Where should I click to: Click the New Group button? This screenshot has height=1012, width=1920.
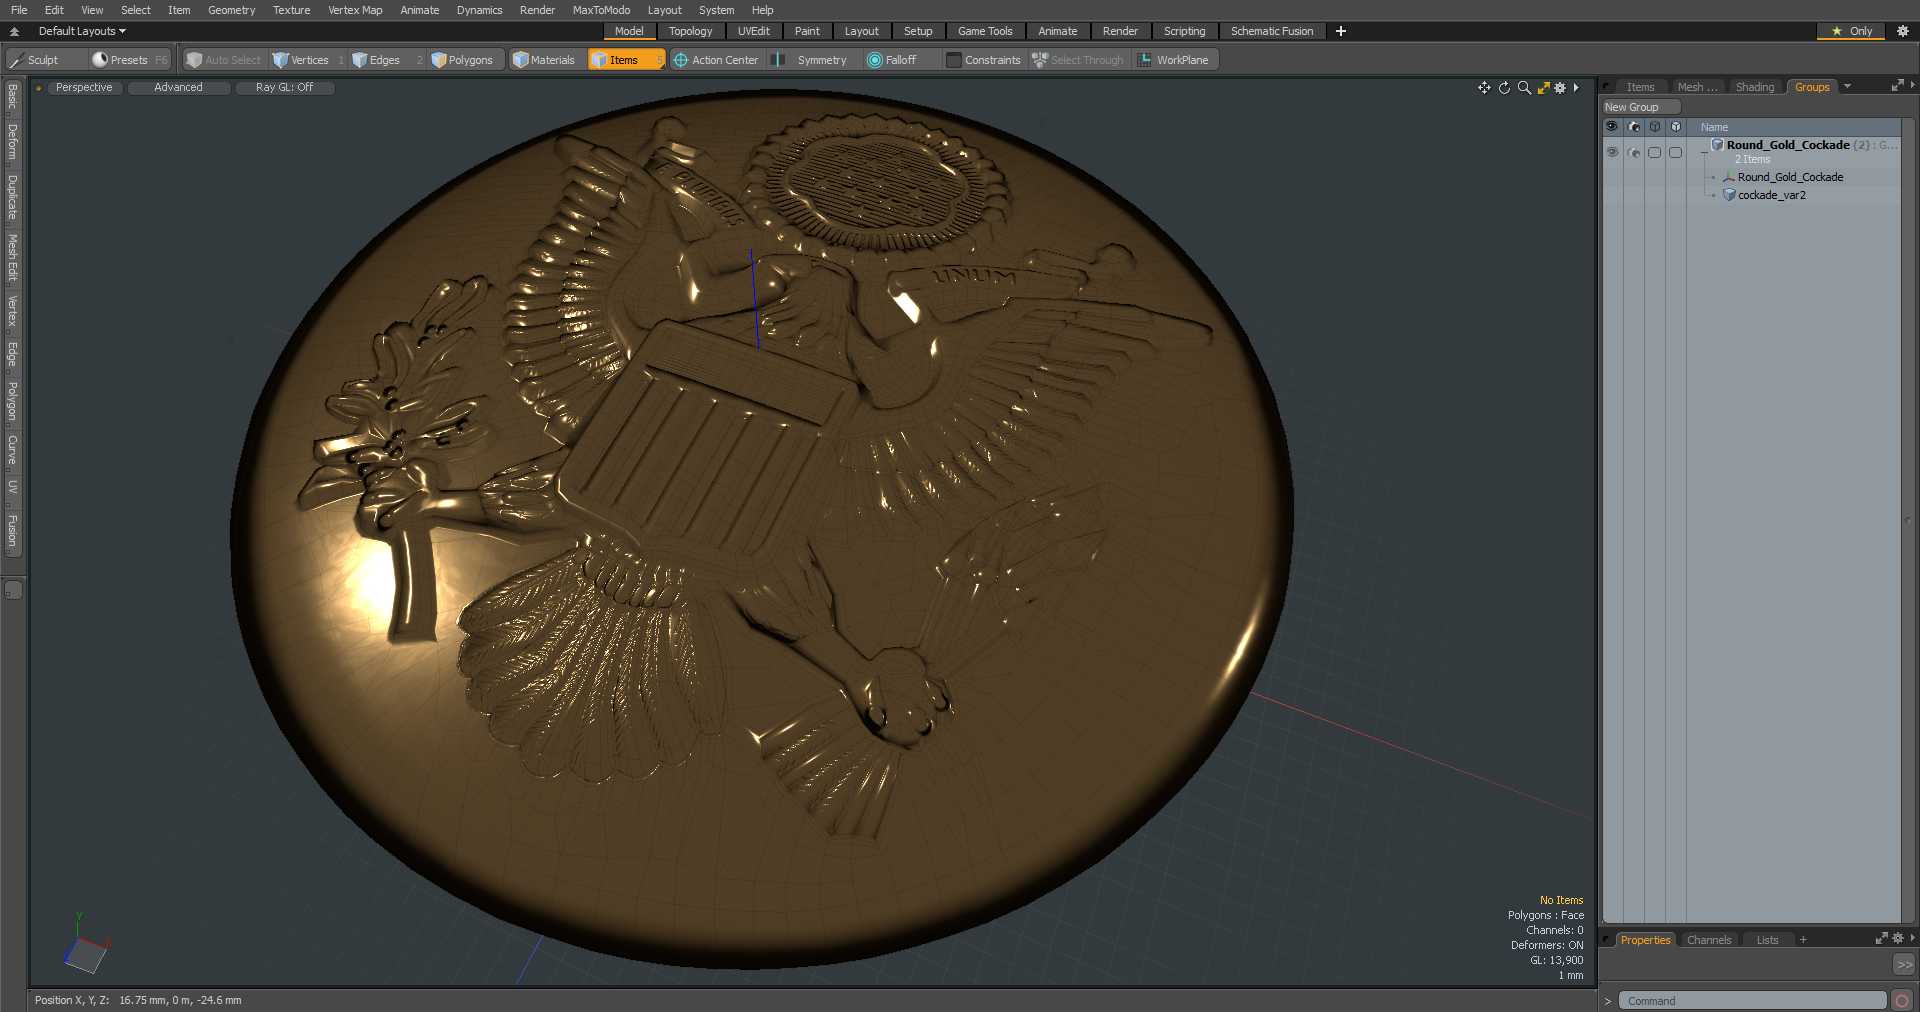coord(1640,107)
